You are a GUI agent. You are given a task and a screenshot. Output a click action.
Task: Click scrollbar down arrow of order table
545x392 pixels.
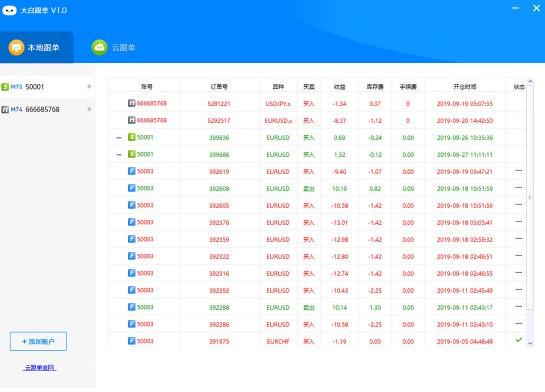pyautogui.click(x=530, y=343)
